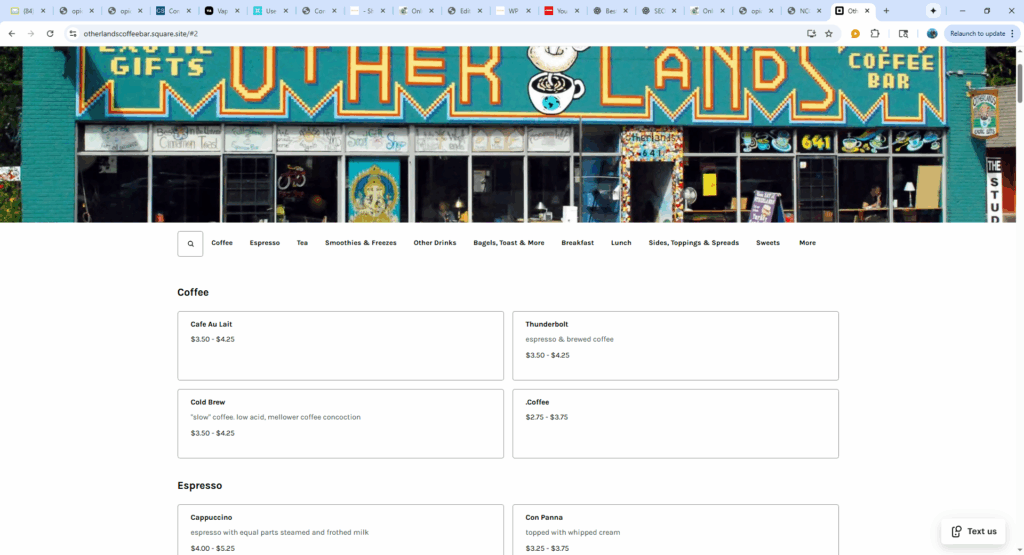Jump to the Coffee category
The image size is (1024, 555).
tap(222, 243)
